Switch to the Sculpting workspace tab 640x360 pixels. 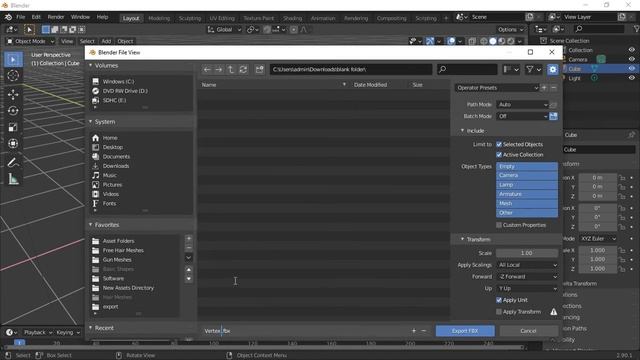pyautogui.click(x=190, y=18)
